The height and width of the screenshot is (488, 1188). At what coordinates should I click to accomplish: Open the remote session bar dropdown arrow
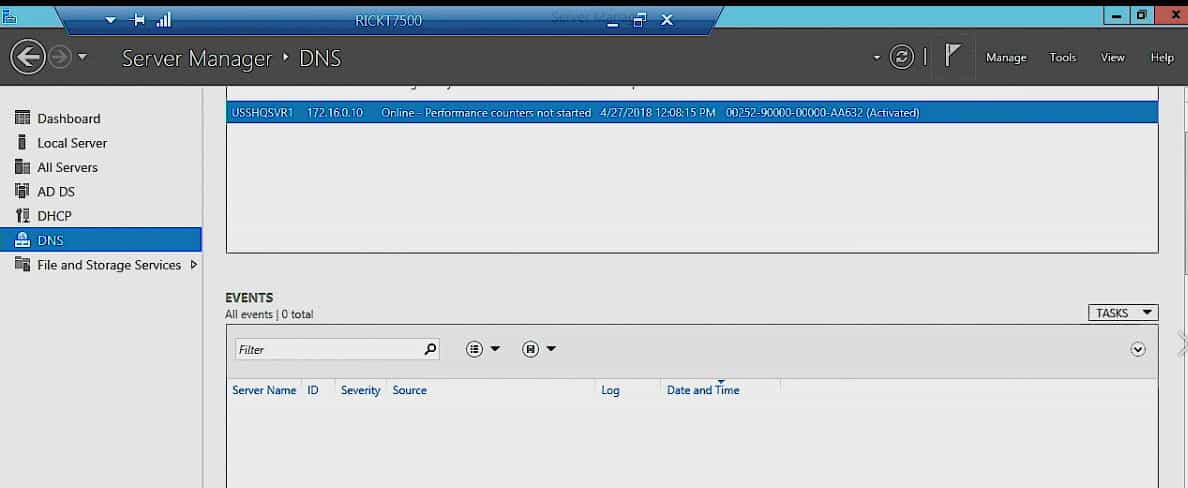[111, 20]
